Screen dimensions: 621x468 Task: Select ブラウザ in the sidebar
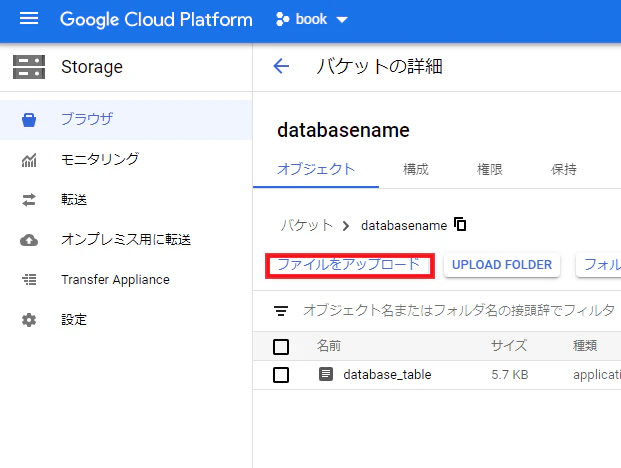(126, 120)
